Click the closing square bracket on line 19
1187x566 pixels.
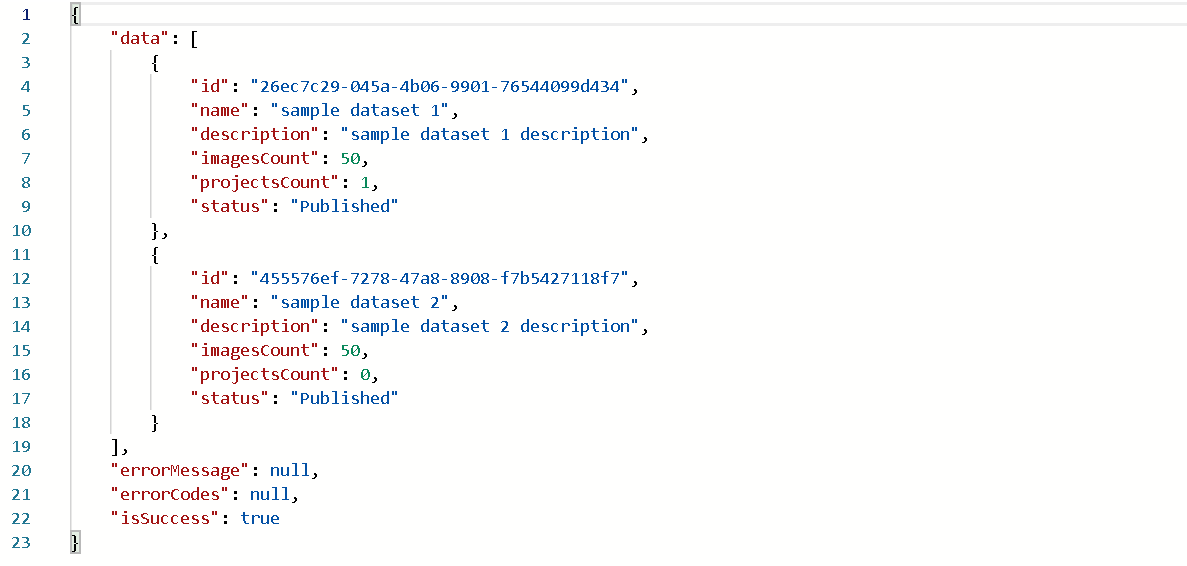coord(116,446)
